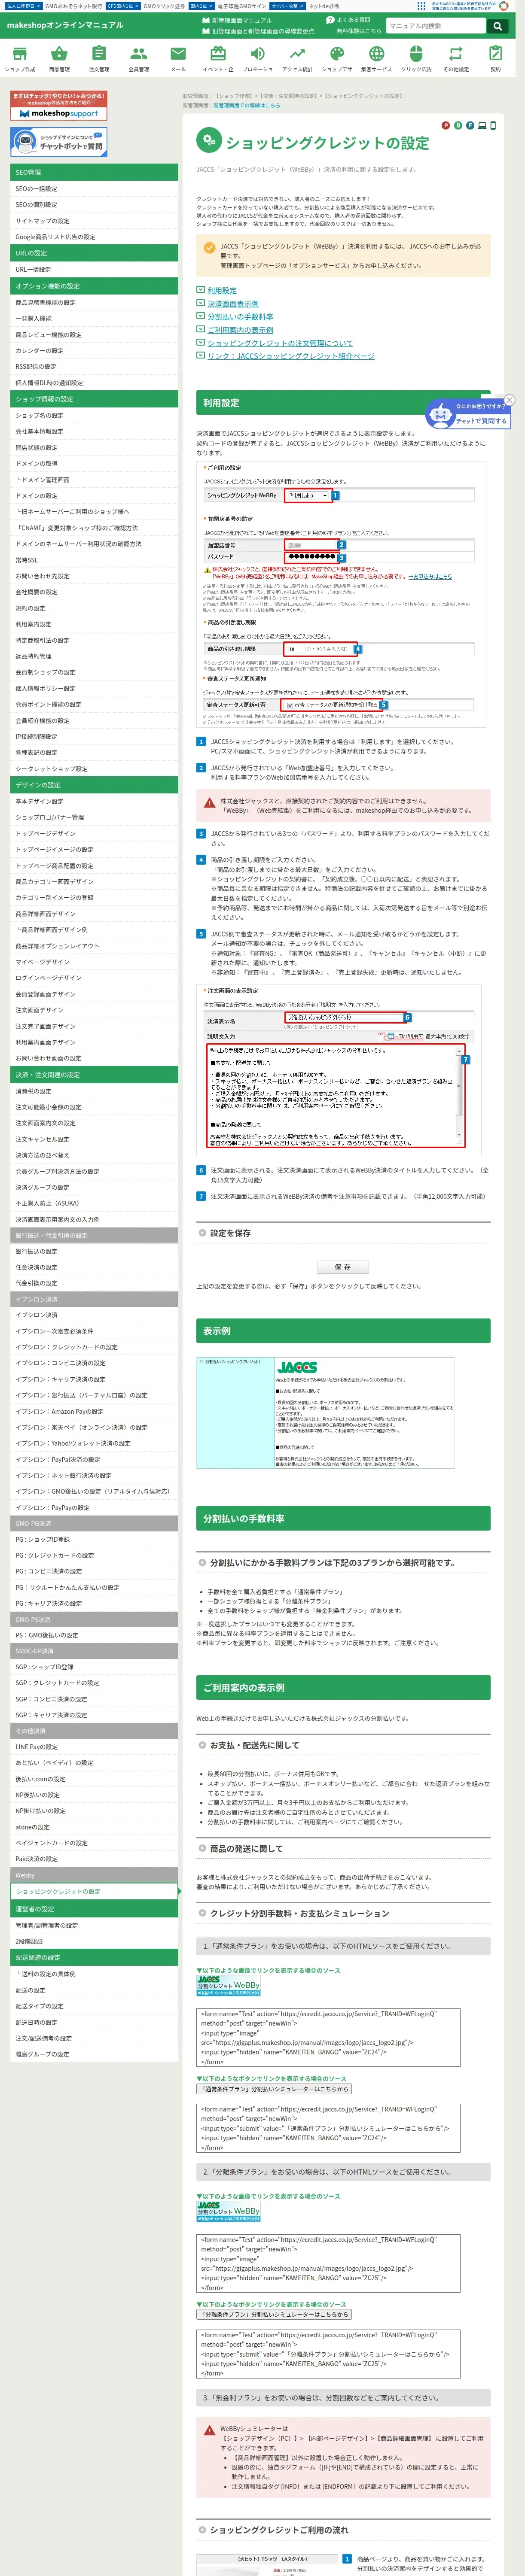
Task: Open the 商品レビュー機能の設定 sidebar item
Action: point(94,334)
